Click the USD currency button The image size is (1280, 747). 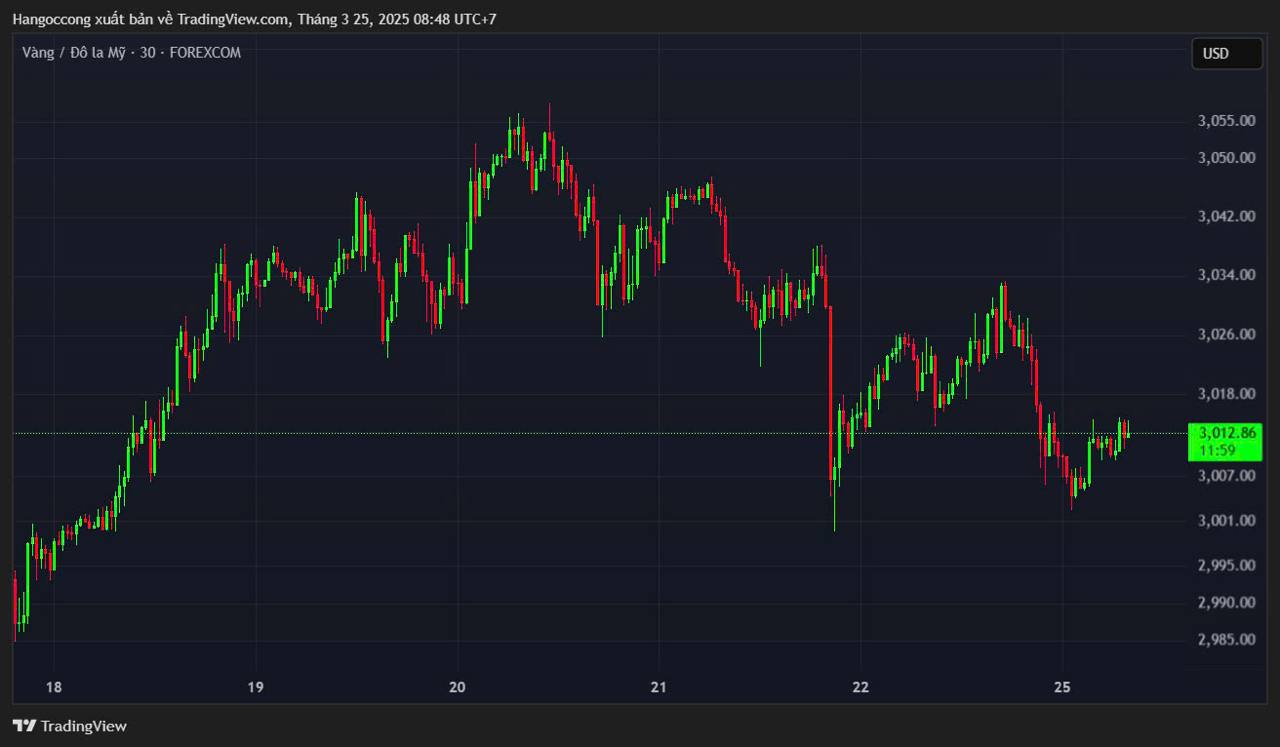1226,54
